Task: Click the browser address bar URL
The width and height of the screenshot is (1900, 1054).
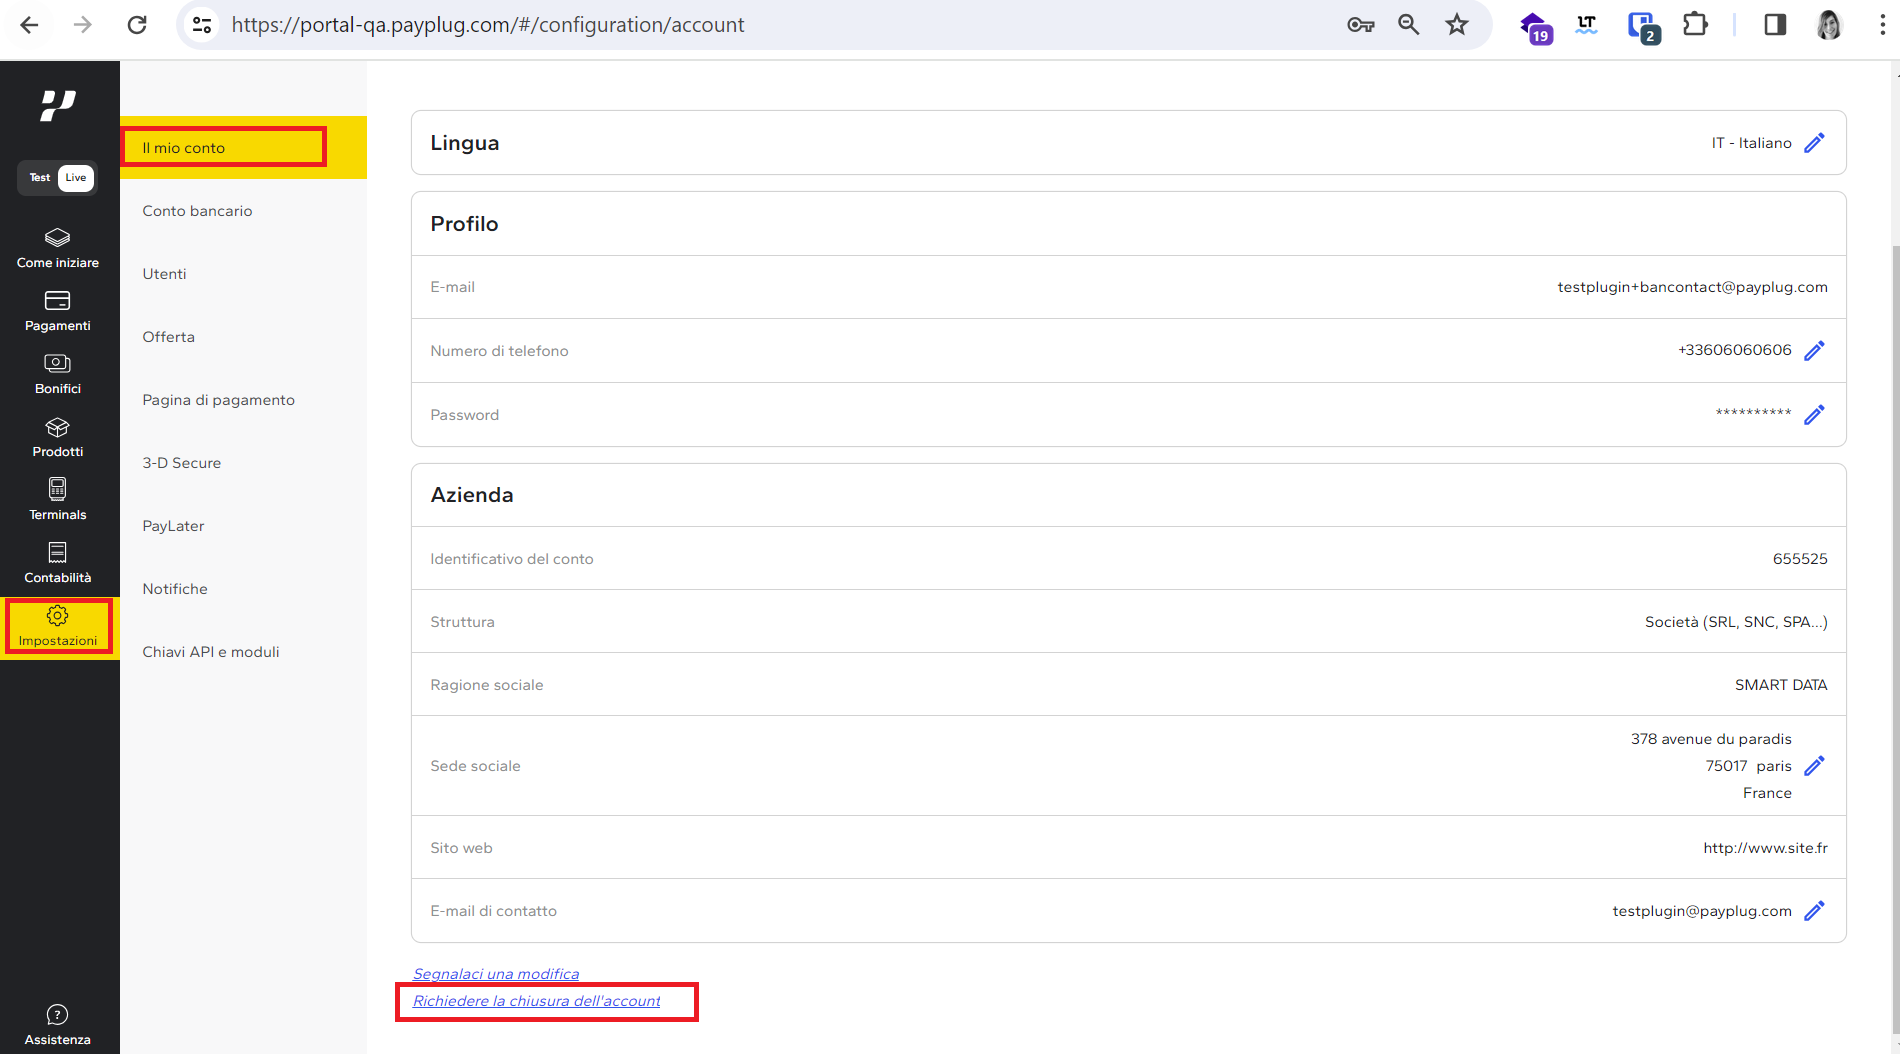Action: [x=487, y=25]
